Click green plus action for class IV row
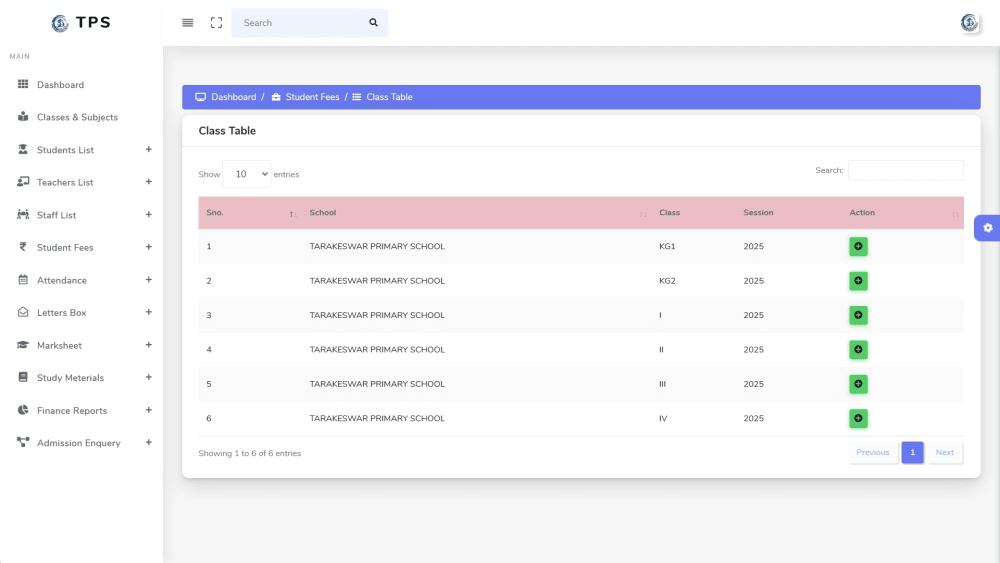This screenshot has height=563, width=1000. (858, 418)
